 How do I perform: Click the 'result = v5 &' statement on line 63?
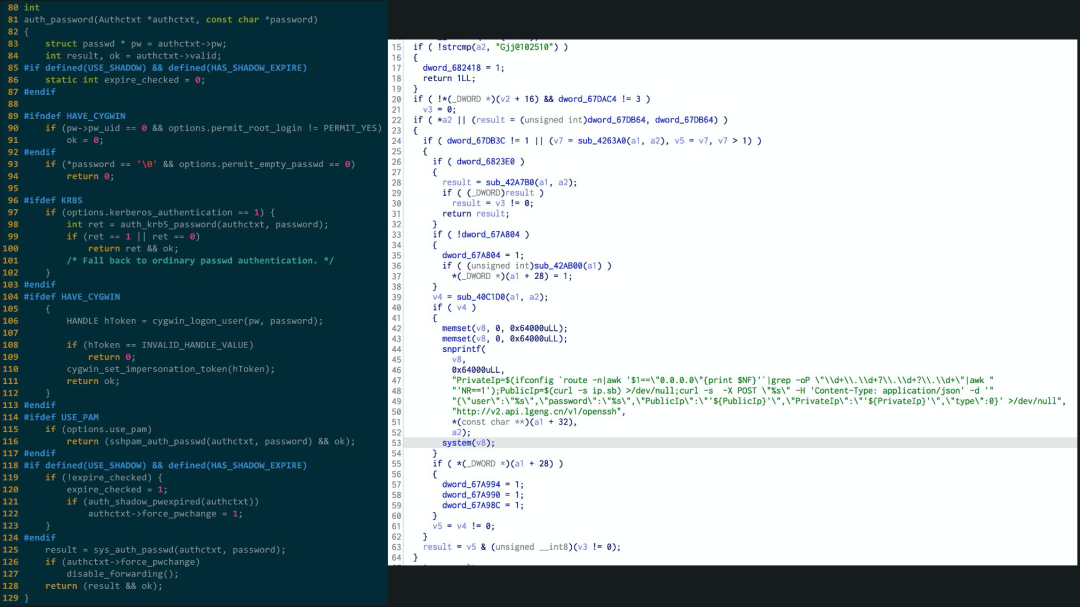click(521, 547)
